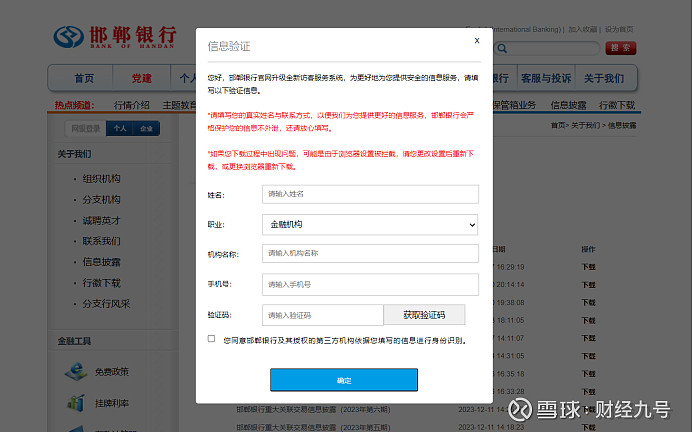Open 分支机构 in the sidebar
The image size is (693, 432).
pyautogui.click(x=101, y=199)
